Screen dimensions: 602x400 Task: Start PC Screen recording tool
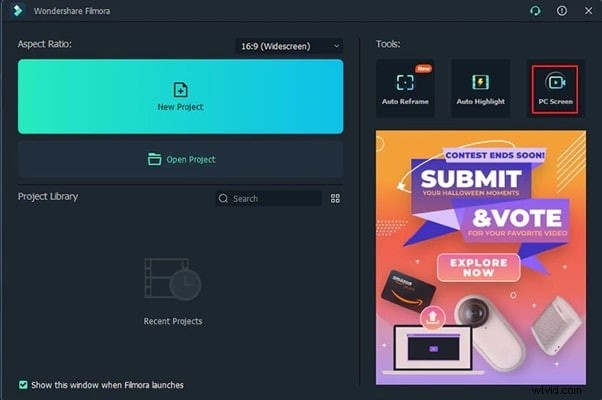(555, 89)
